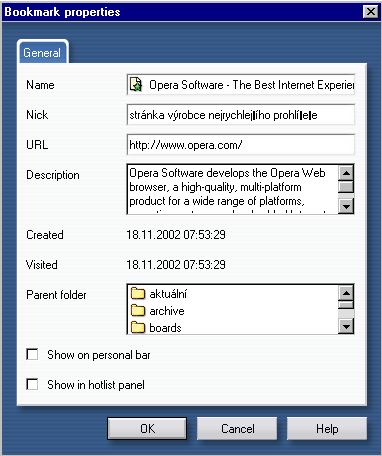382x456 pixels.
Task: Enable Show in hotlist panel checkbox
Action: coord(32,384)
